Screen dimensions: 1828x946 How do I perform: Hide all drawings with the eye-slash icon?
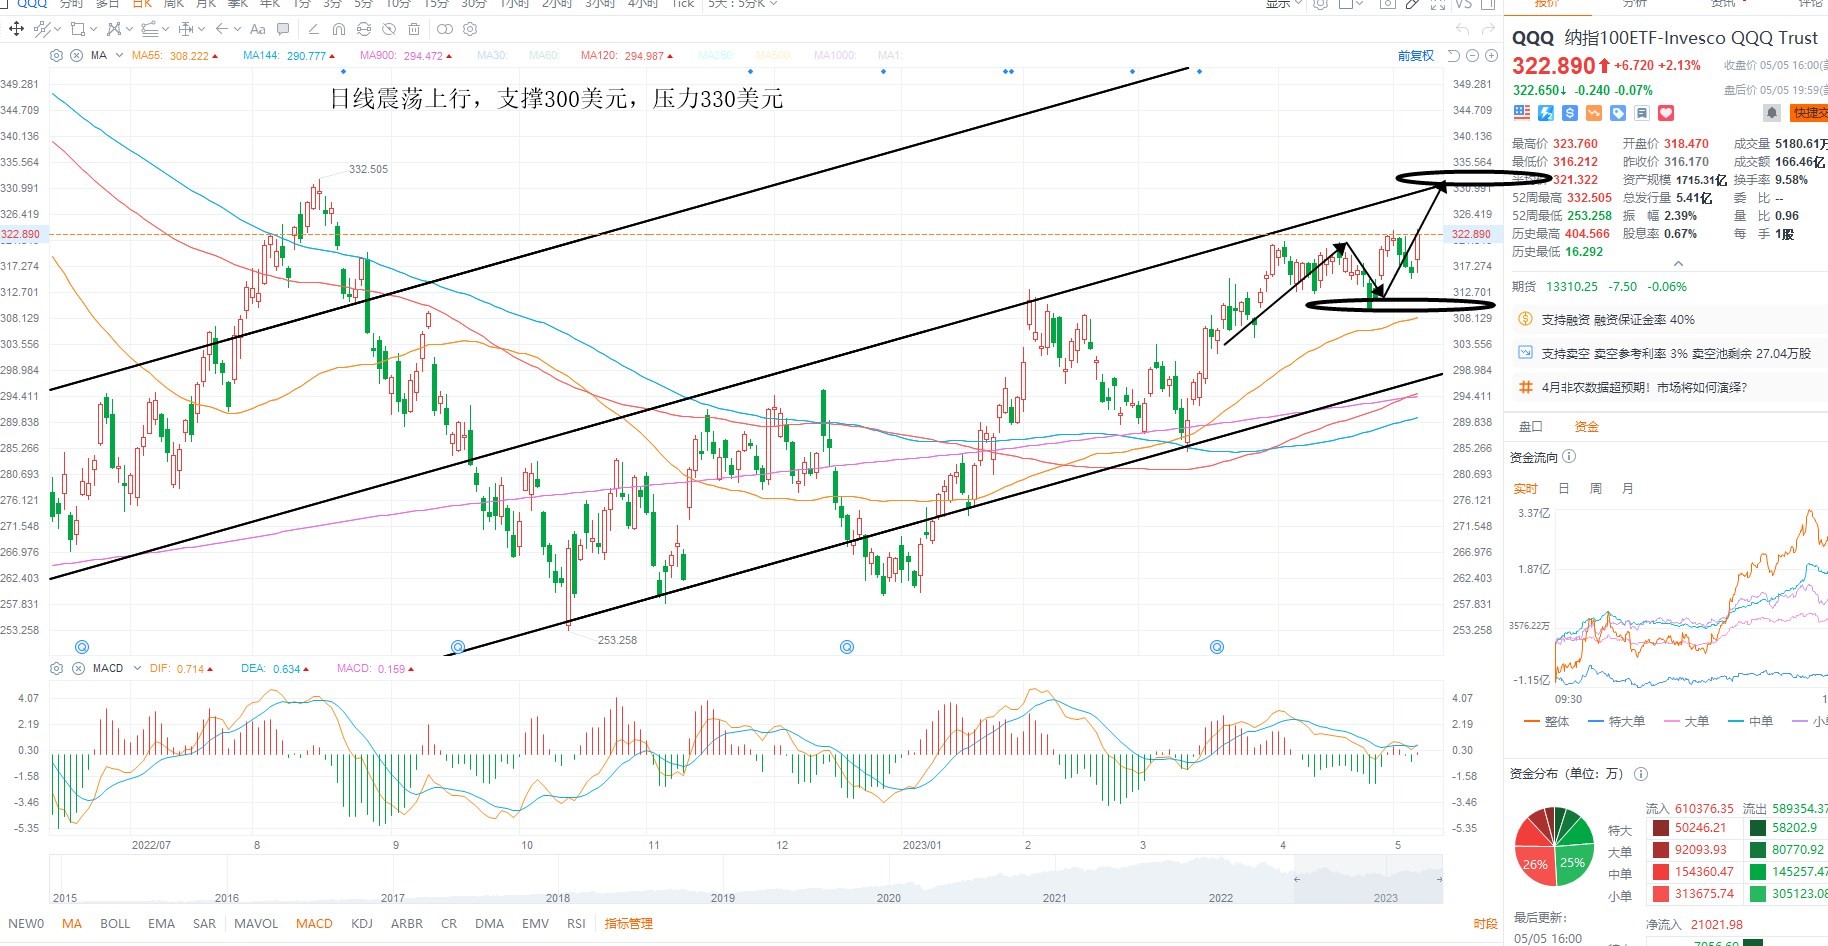tap(389, 29)
